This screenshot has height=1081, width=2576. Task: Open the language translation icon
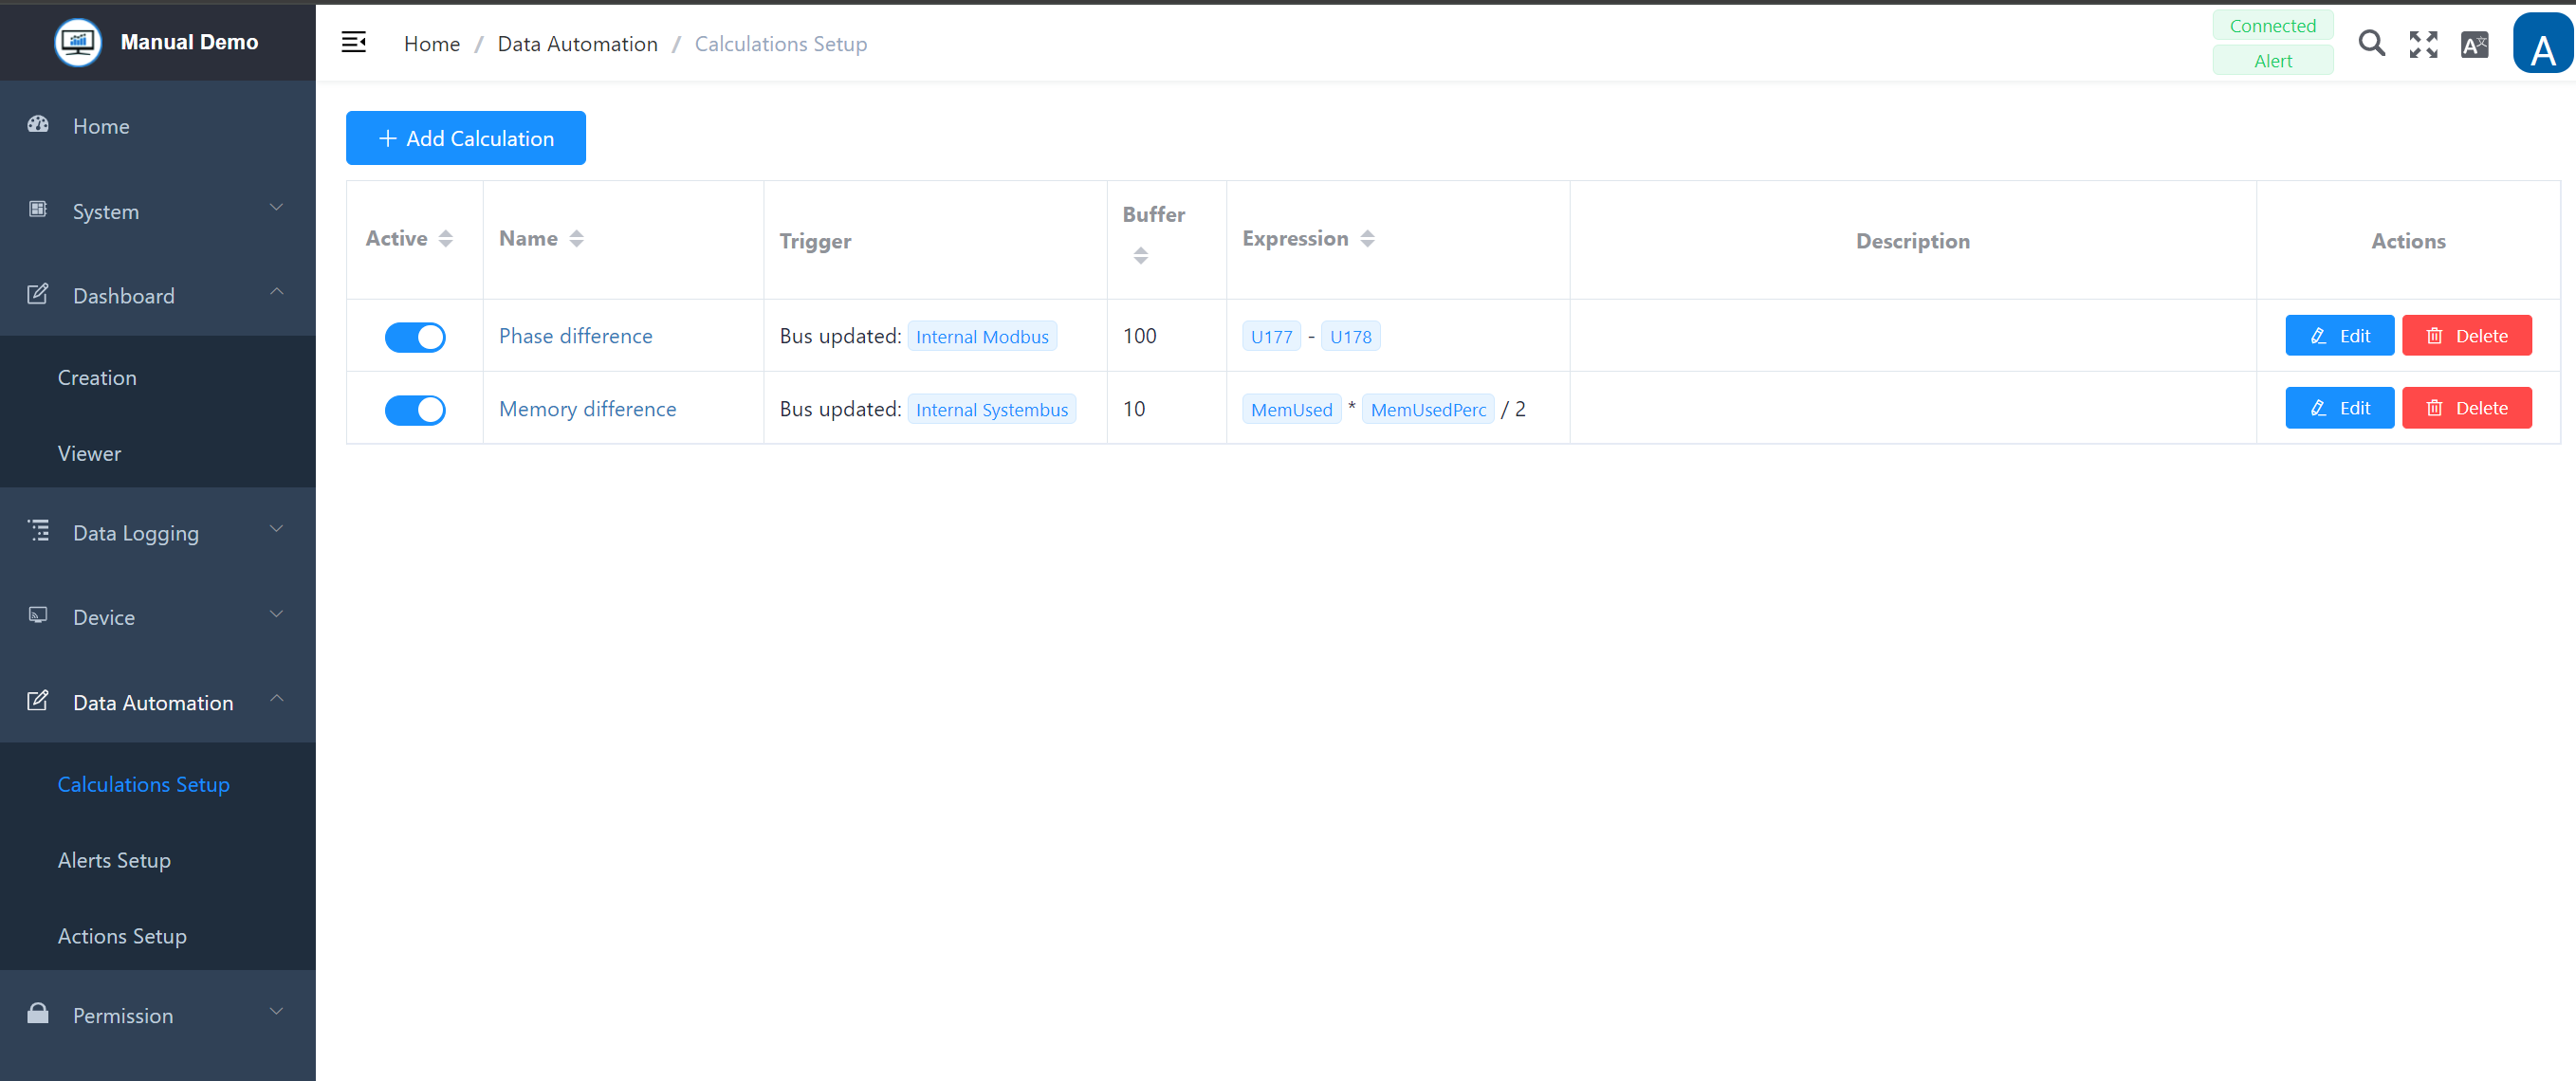pyautogui.click(x=2474, y=44)
